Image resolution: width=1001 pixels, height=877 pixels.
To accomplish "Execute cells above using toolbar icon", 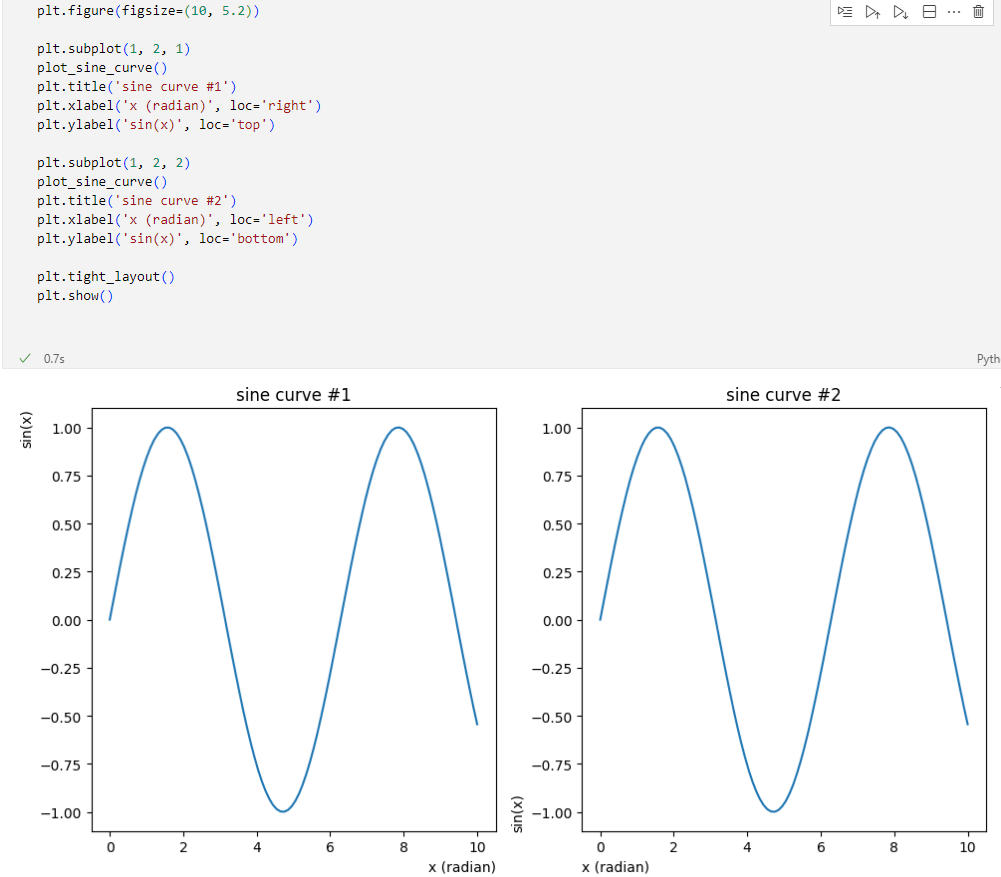I will [873, 12].
